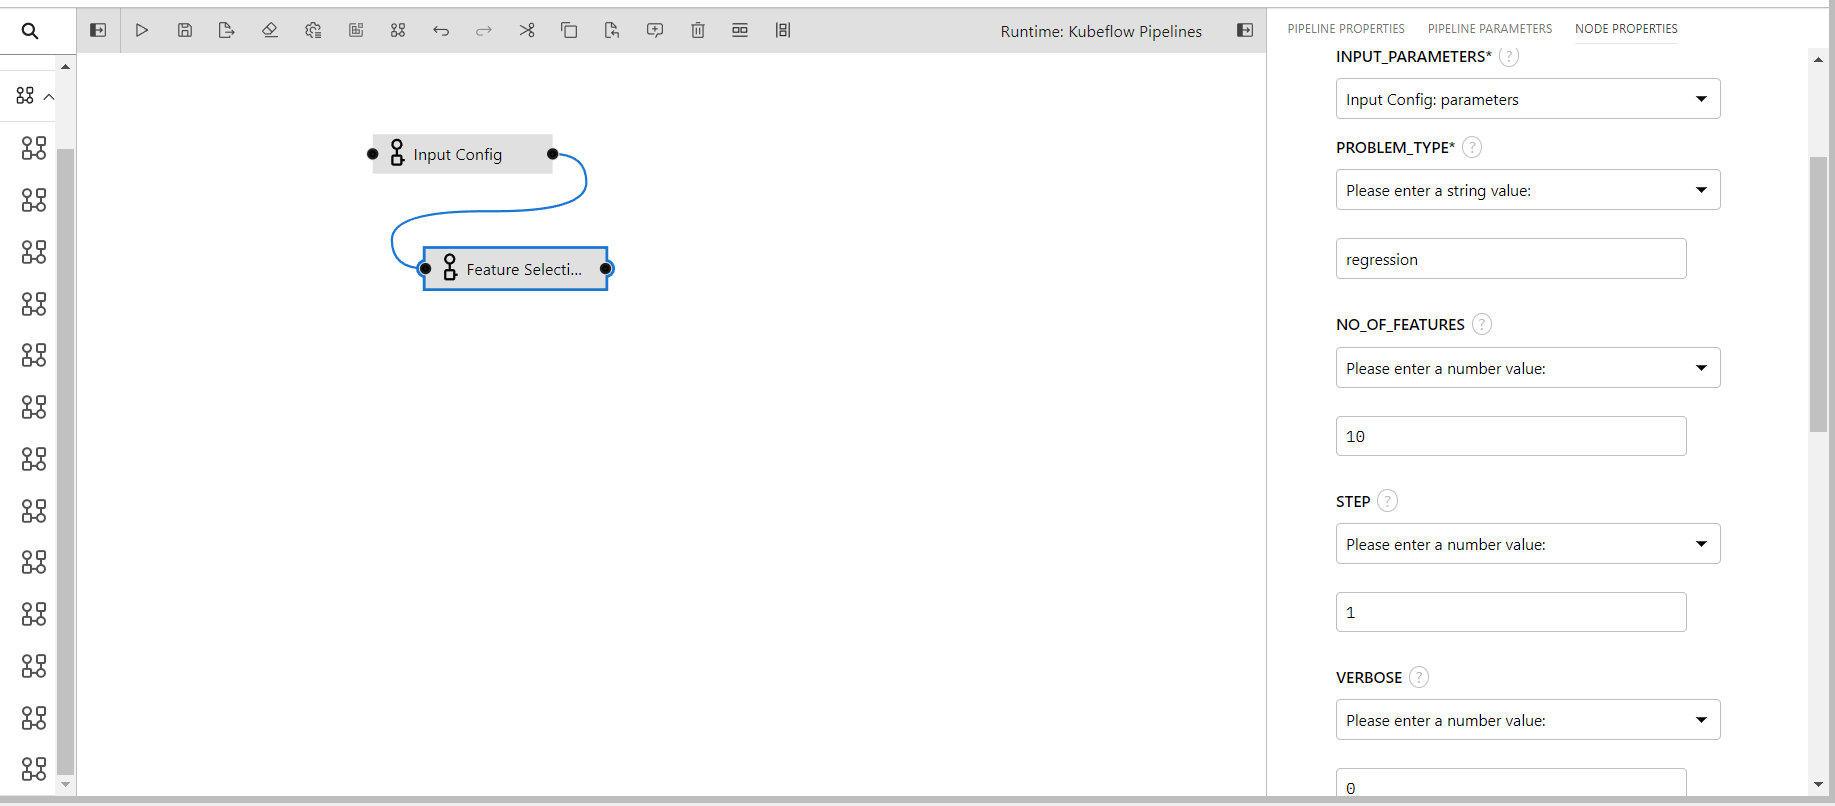Toggle the component palette panel icon
1835x806 pixels.
pos(98,30)
